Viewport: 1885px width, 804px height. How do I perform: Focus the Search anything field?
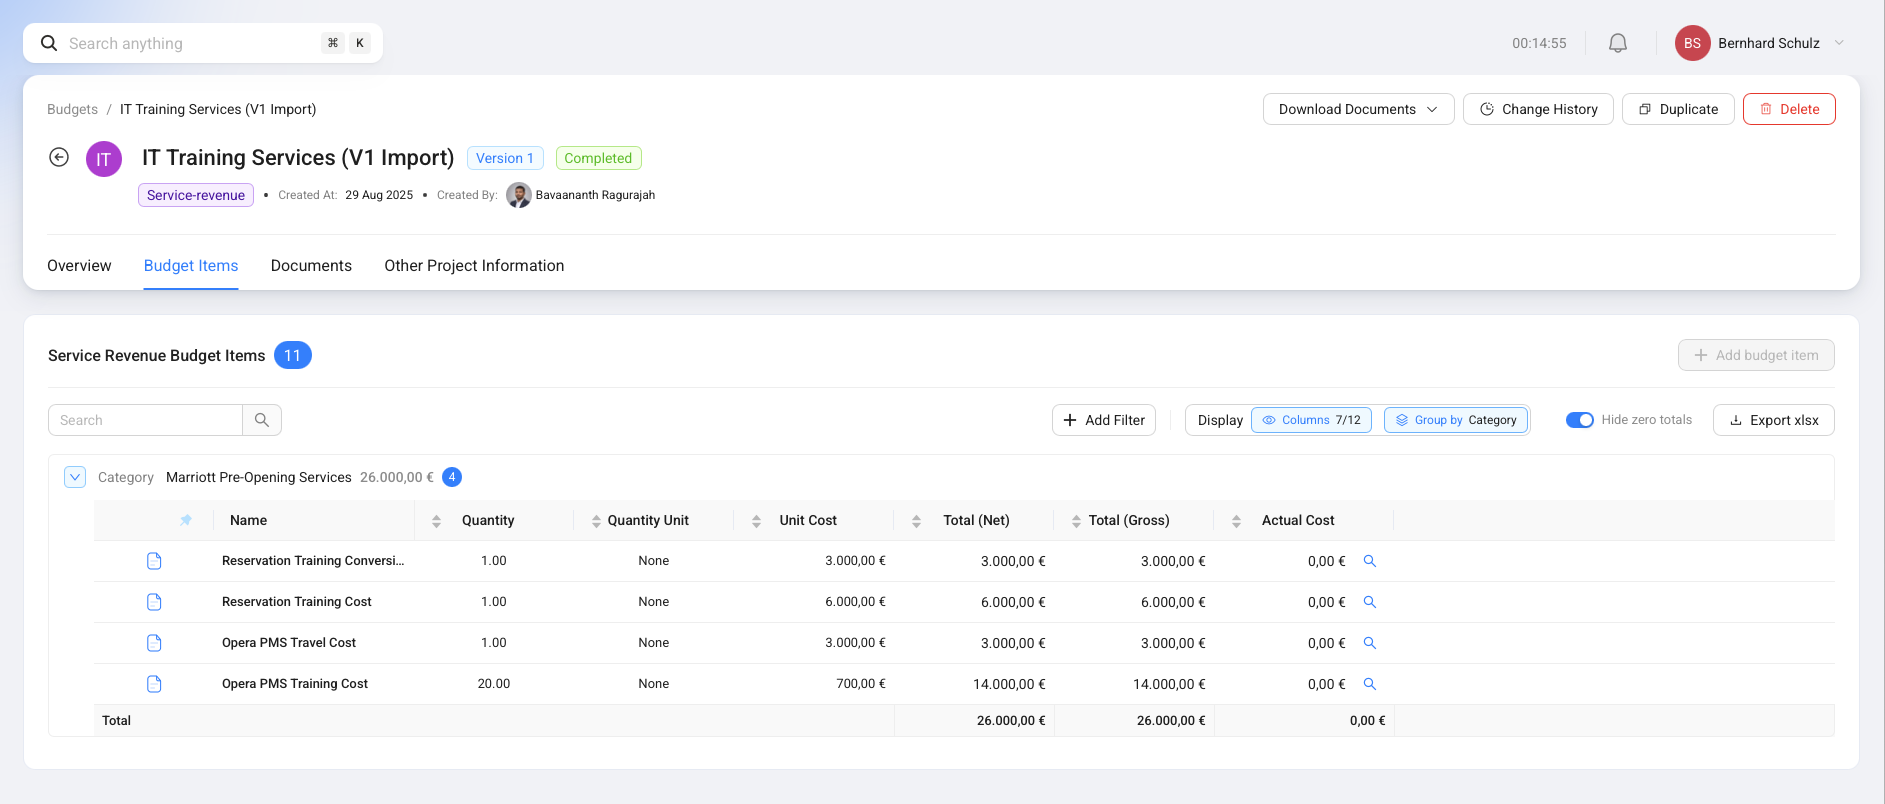pos(203,43)
